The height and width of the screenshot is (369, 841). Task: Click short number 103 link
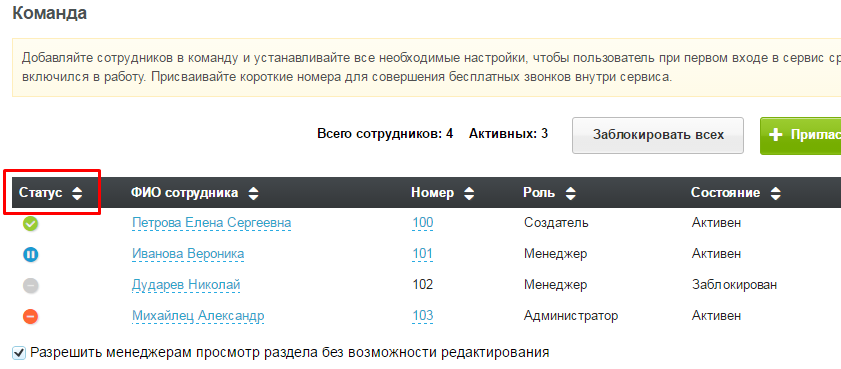(423, 316)
